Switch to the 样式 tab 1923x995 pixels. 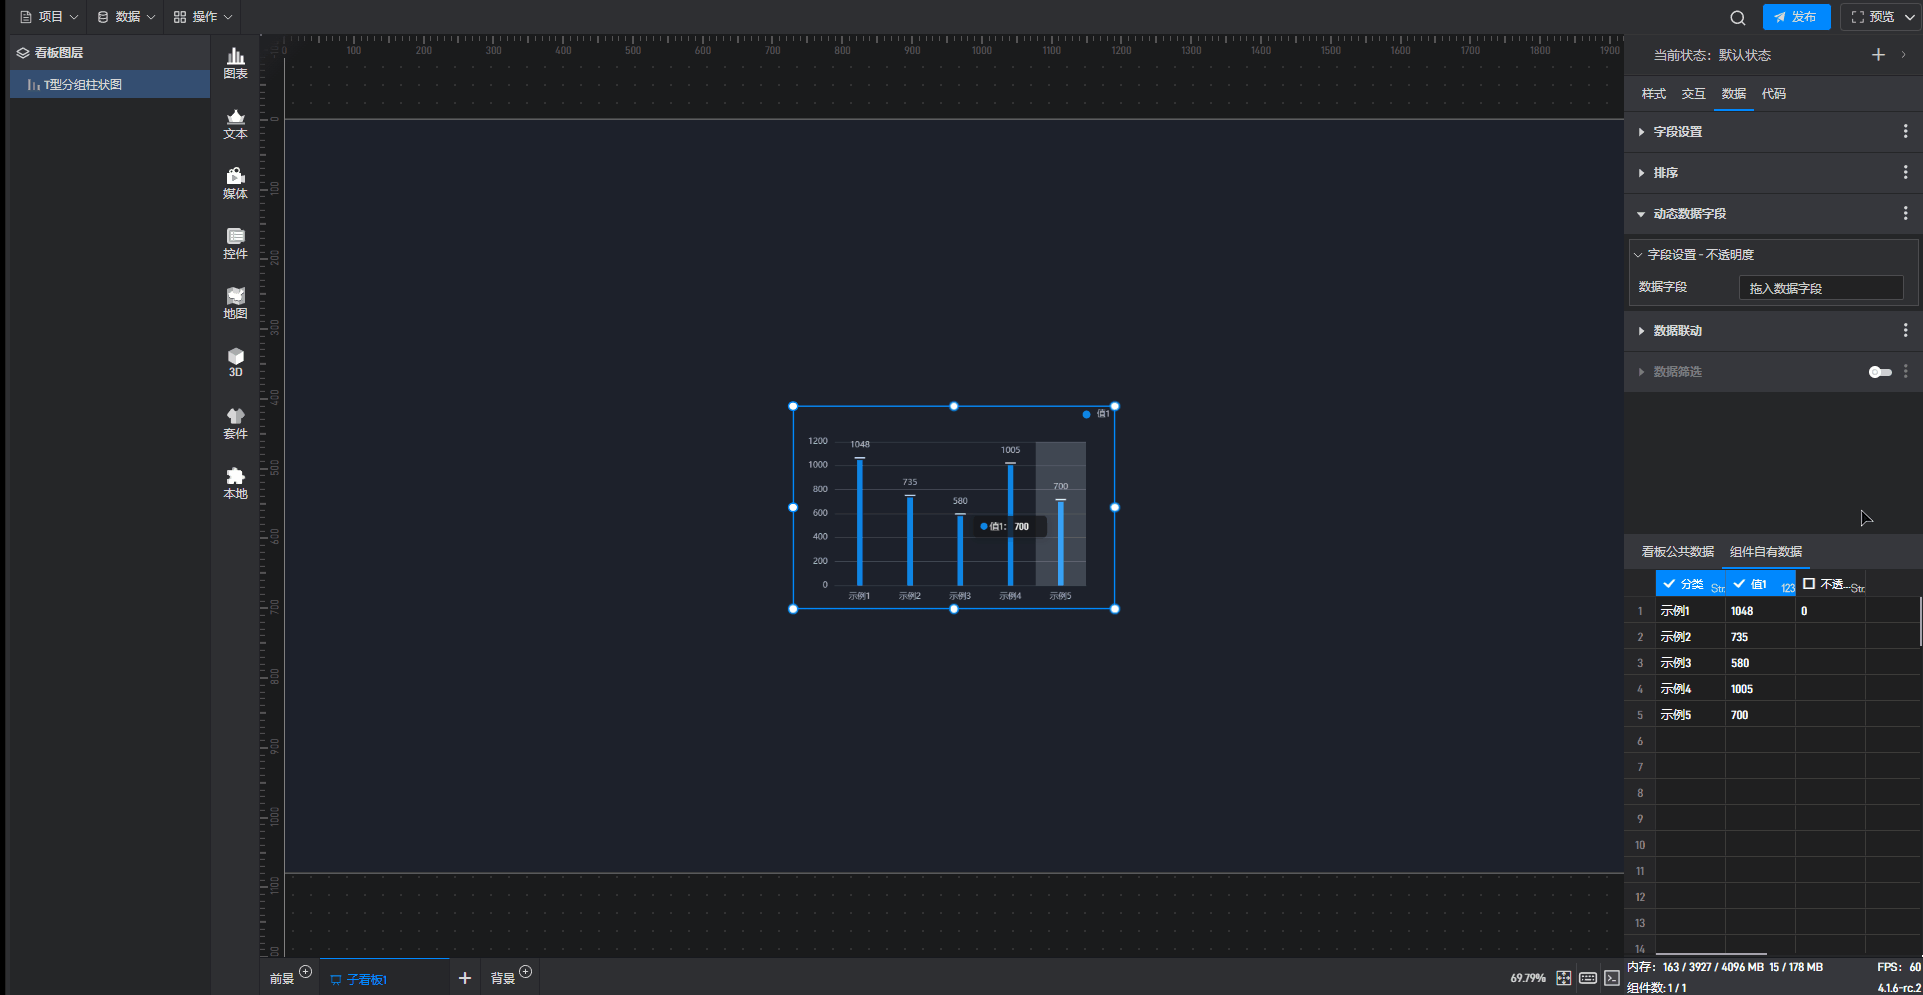(1653, 94)
